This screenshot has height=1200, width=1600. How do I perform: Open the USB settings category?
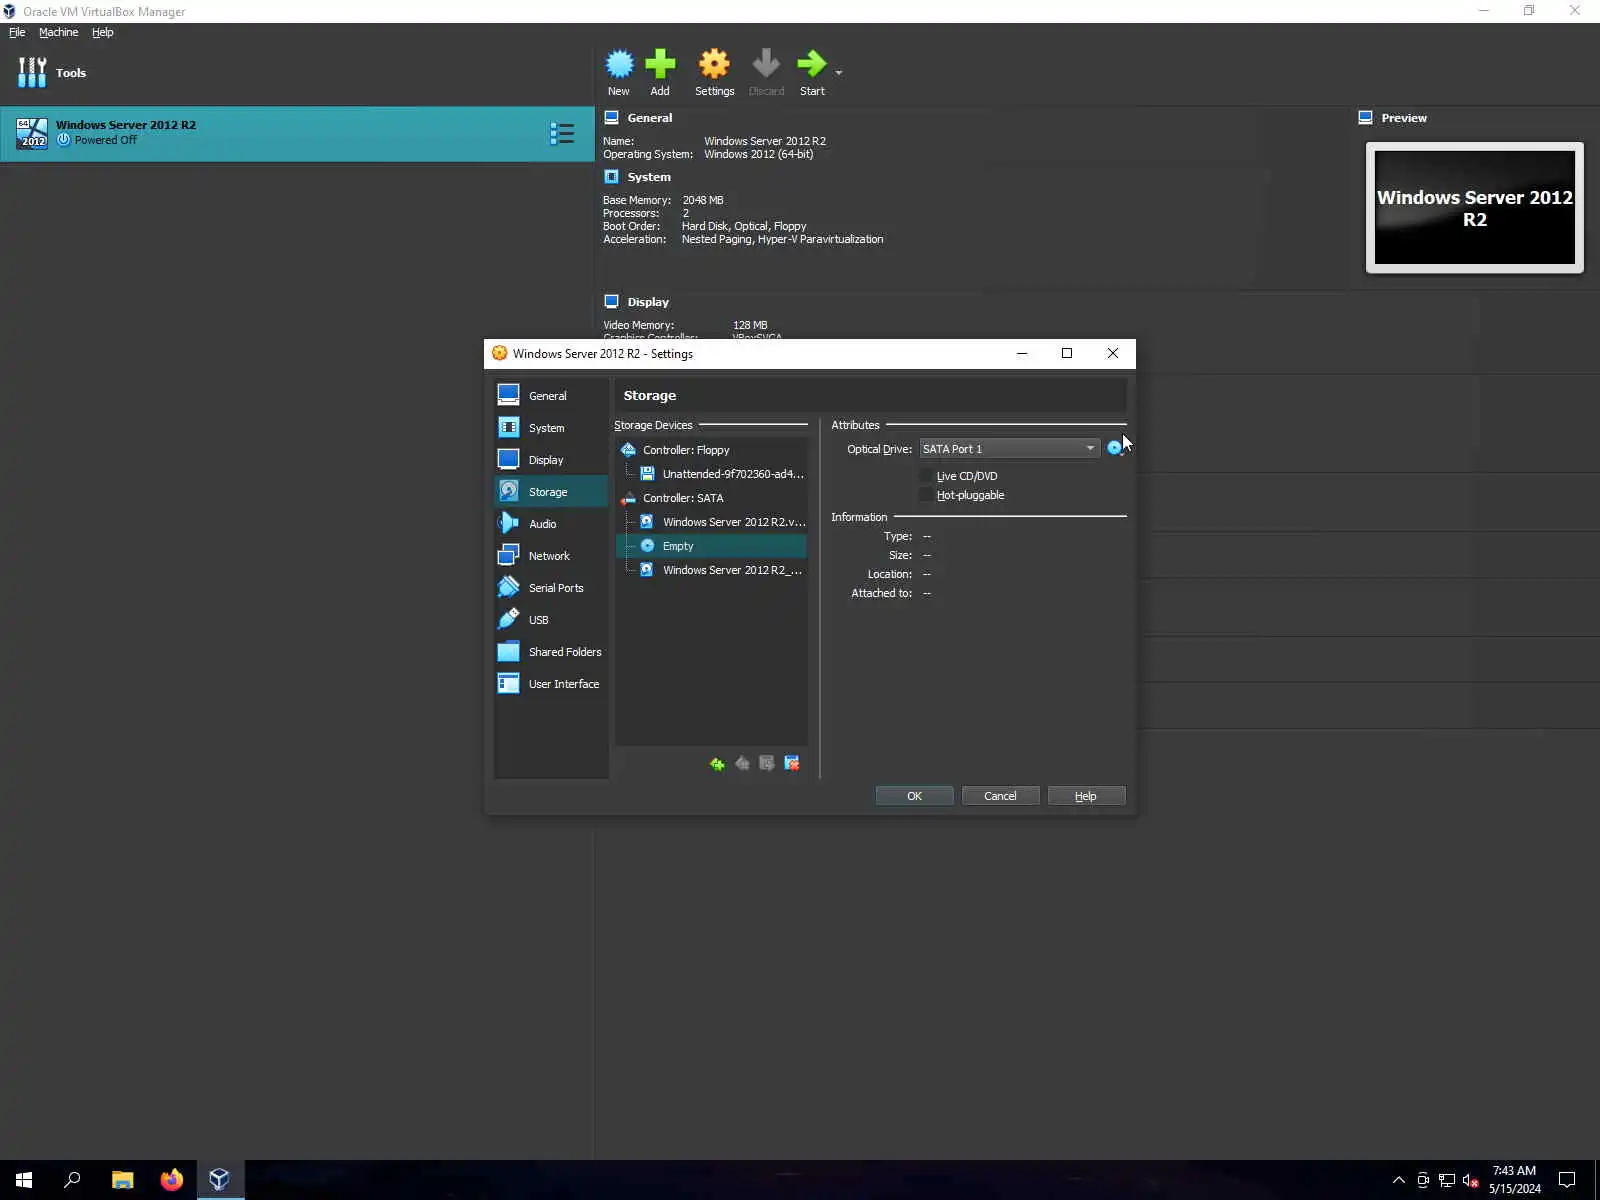(551, 620)
